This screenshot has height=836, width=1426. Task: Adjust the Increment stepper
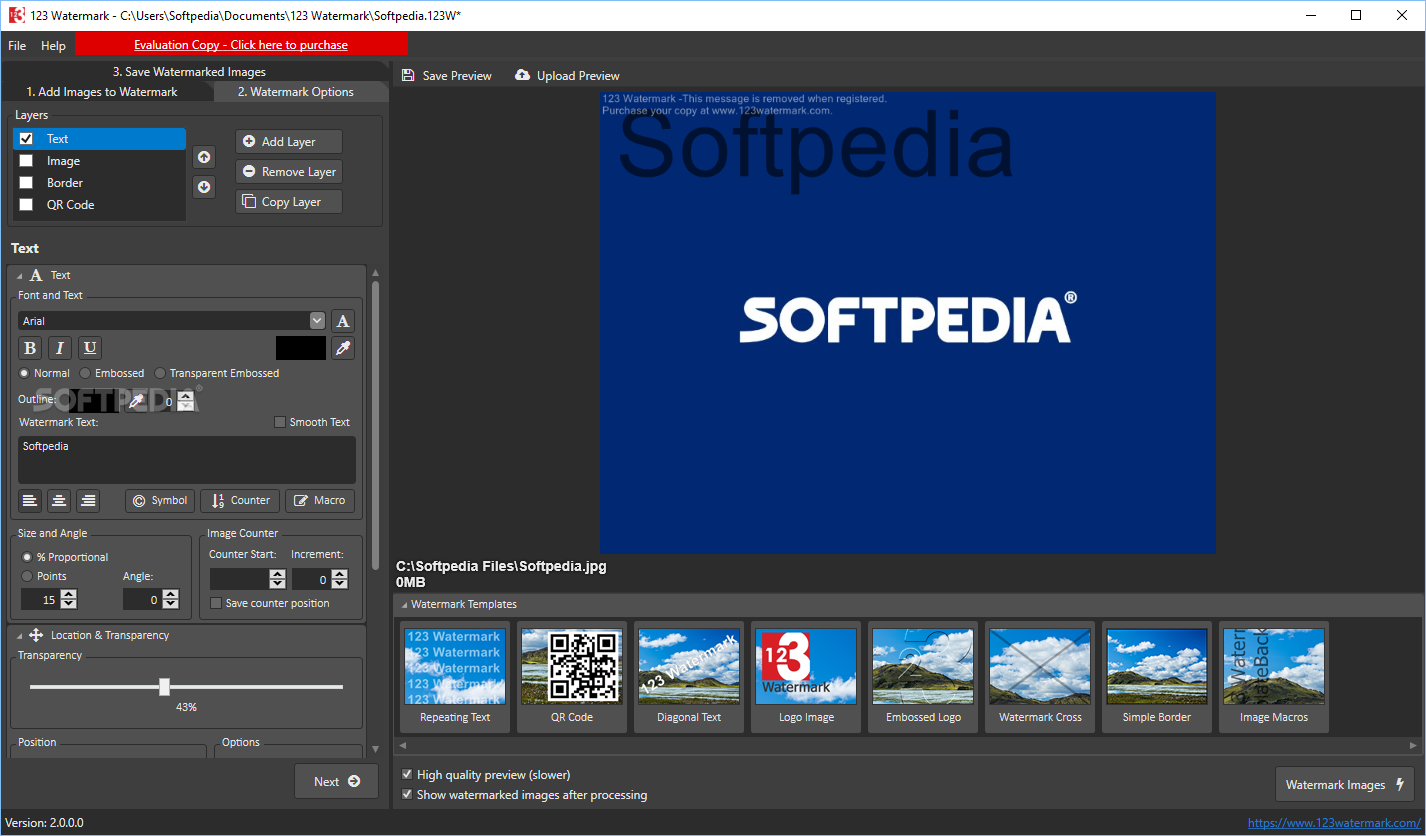tap(339, 579)
